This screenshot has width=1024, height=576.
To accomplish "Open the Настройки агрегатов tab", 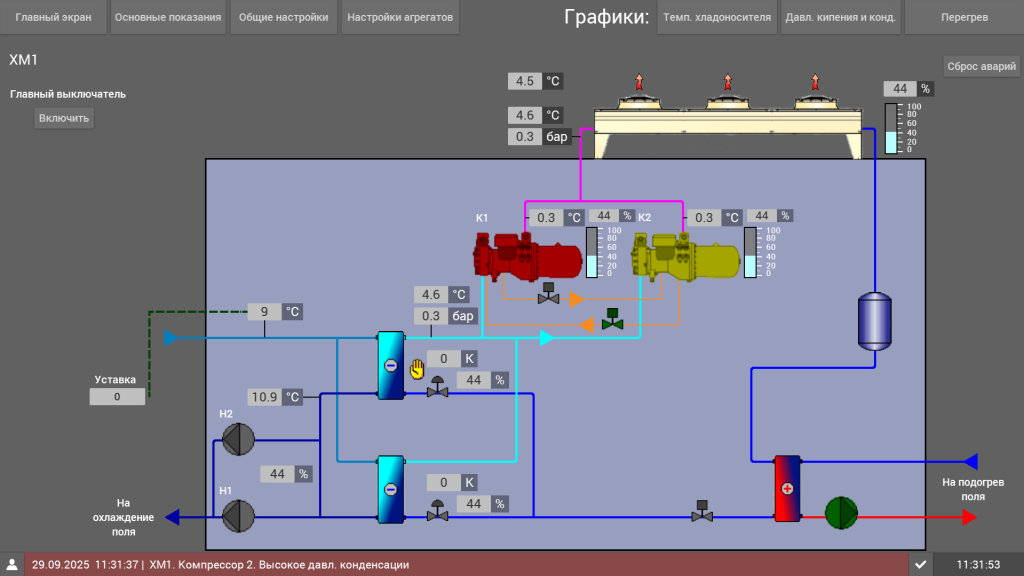I will click(x=399, y=16).
